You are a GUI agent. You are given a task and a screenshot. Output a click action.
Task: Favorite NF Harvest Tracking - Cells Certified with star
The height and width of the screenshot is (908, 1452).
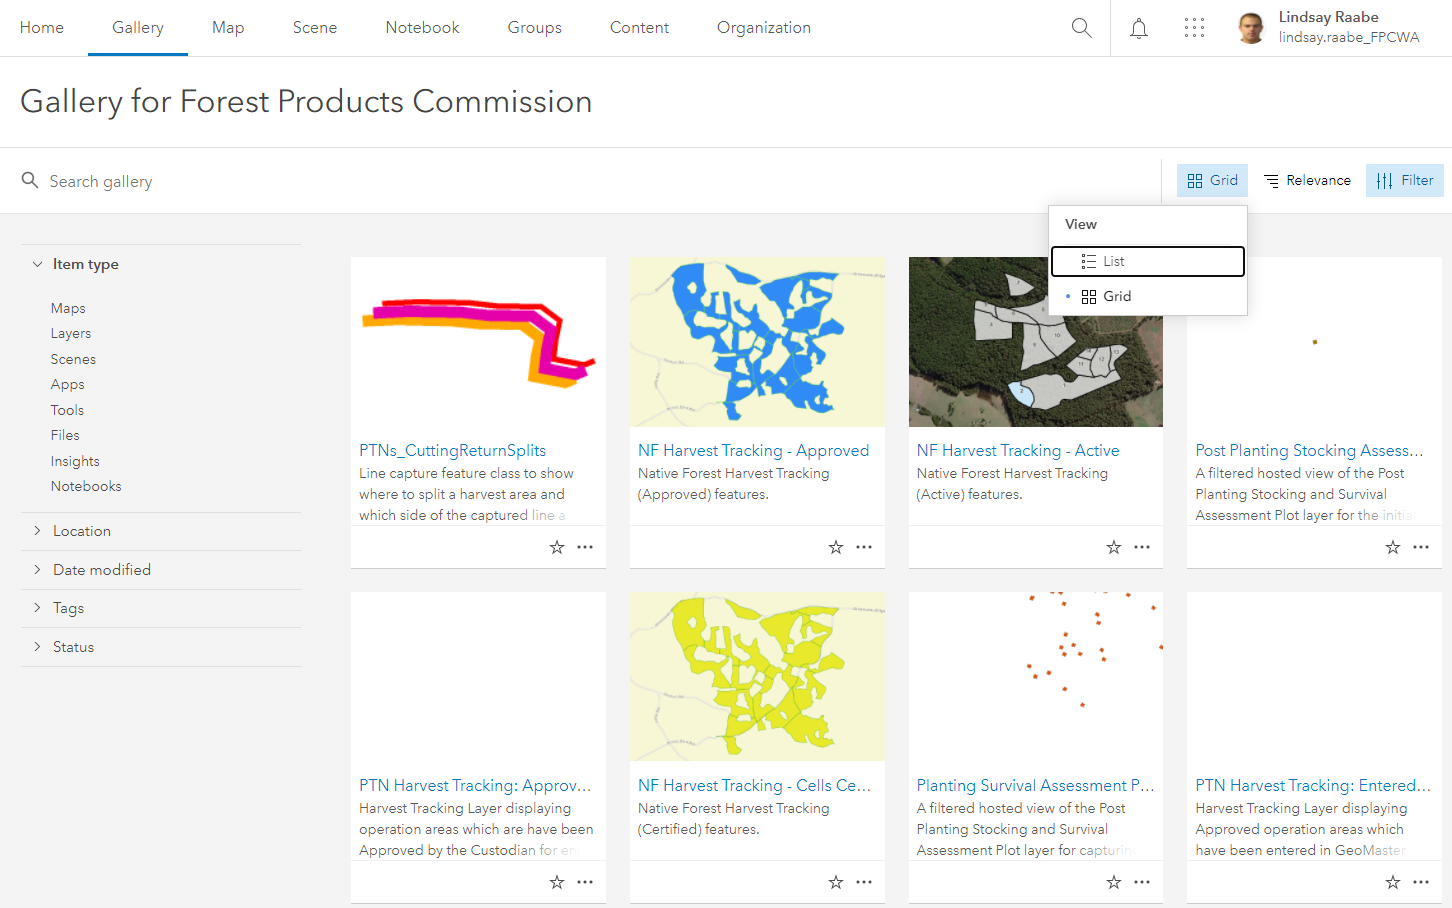836,882
